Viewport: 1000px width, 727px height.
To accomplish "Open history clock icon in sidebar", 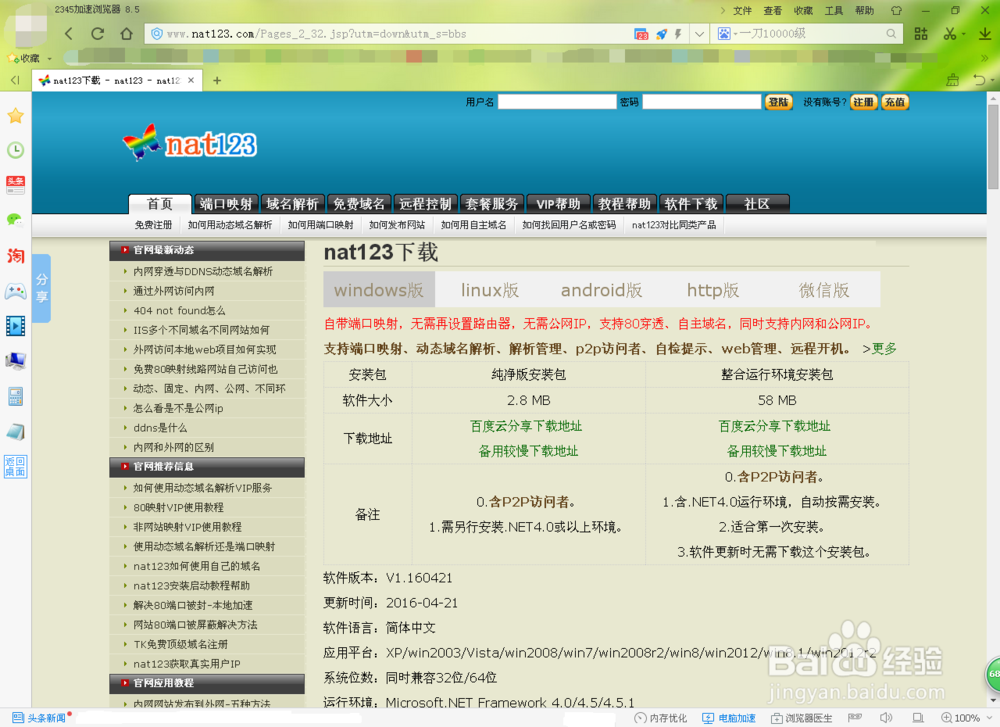I will 15,151.
